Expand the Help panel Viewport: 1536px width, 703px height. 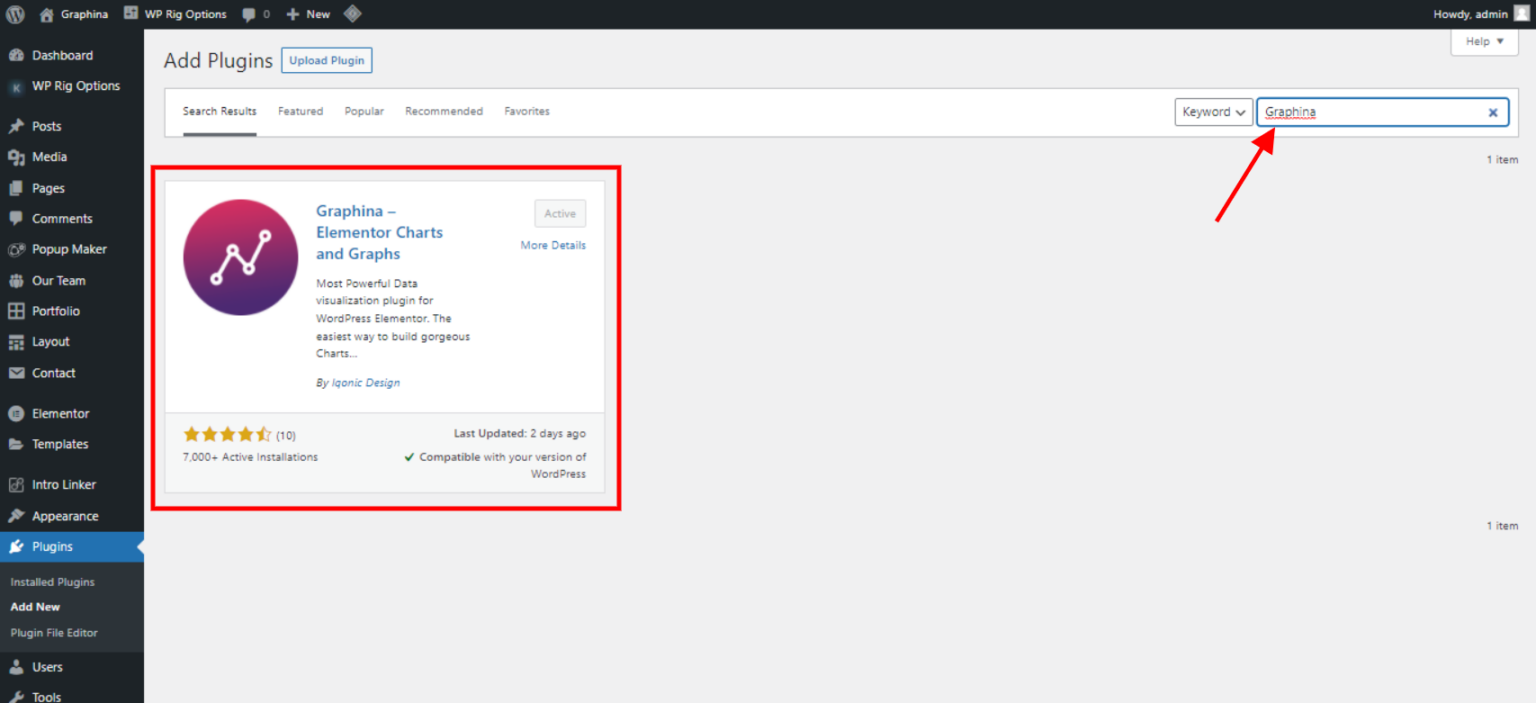coord(1483,41)
